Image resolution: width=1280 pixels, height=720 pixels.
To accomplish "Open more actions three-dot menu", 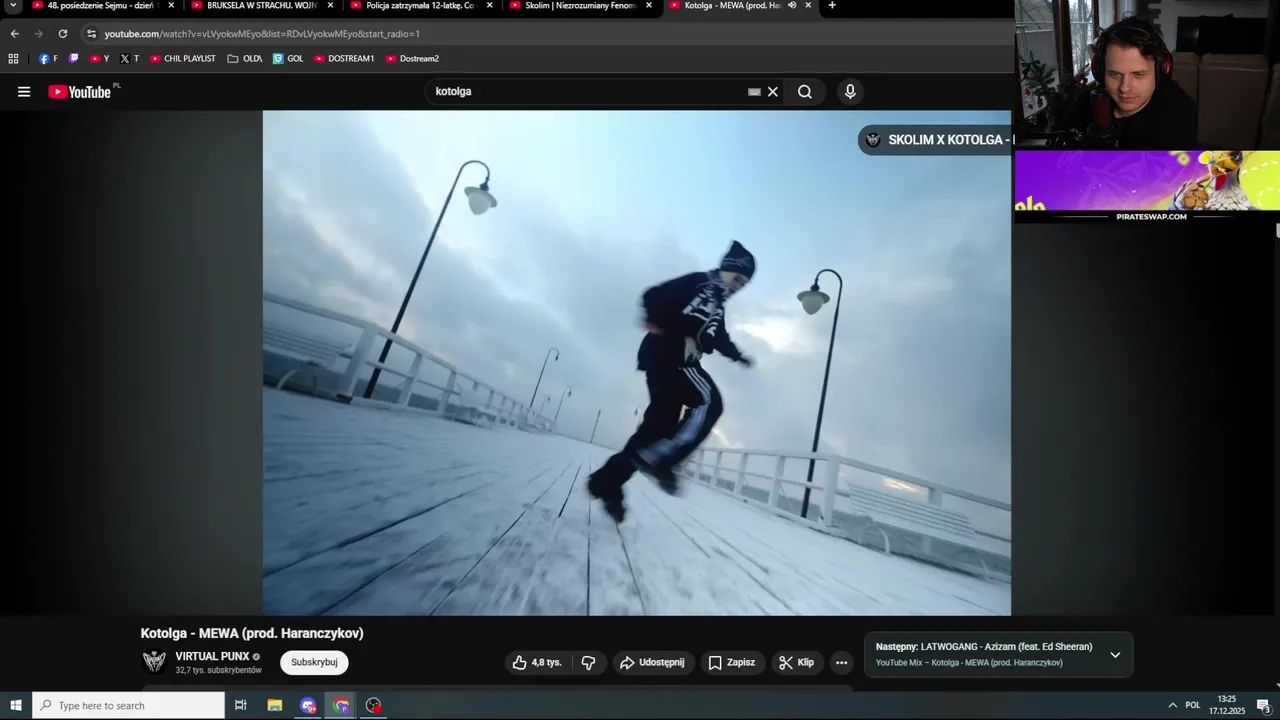I will tap(841, 662).
